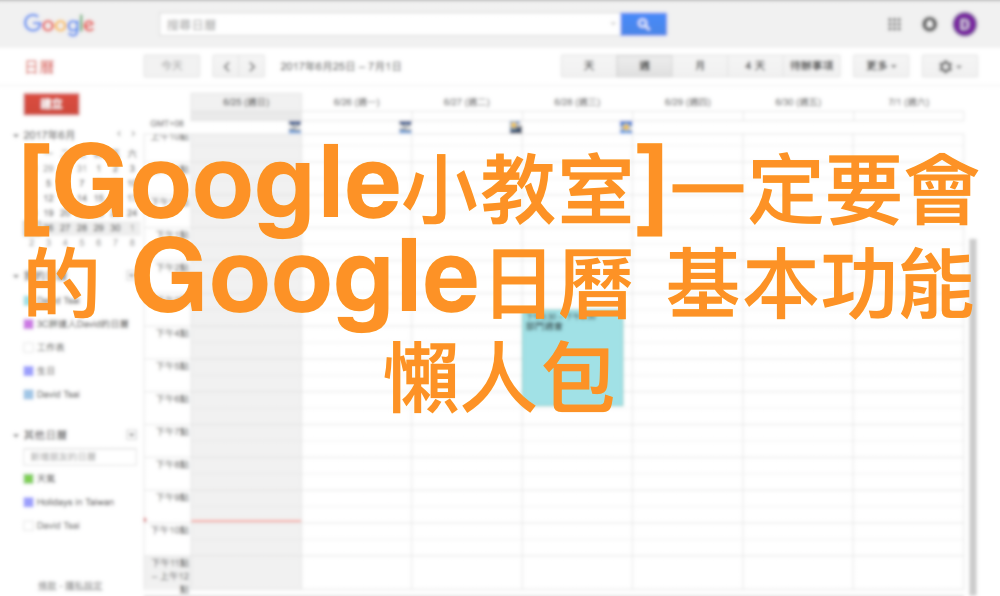Jump to today with 今天 button
Image resolution: width=1000 pixels, height=596 pixels.
pyautogui.click(x=172, y=66)
